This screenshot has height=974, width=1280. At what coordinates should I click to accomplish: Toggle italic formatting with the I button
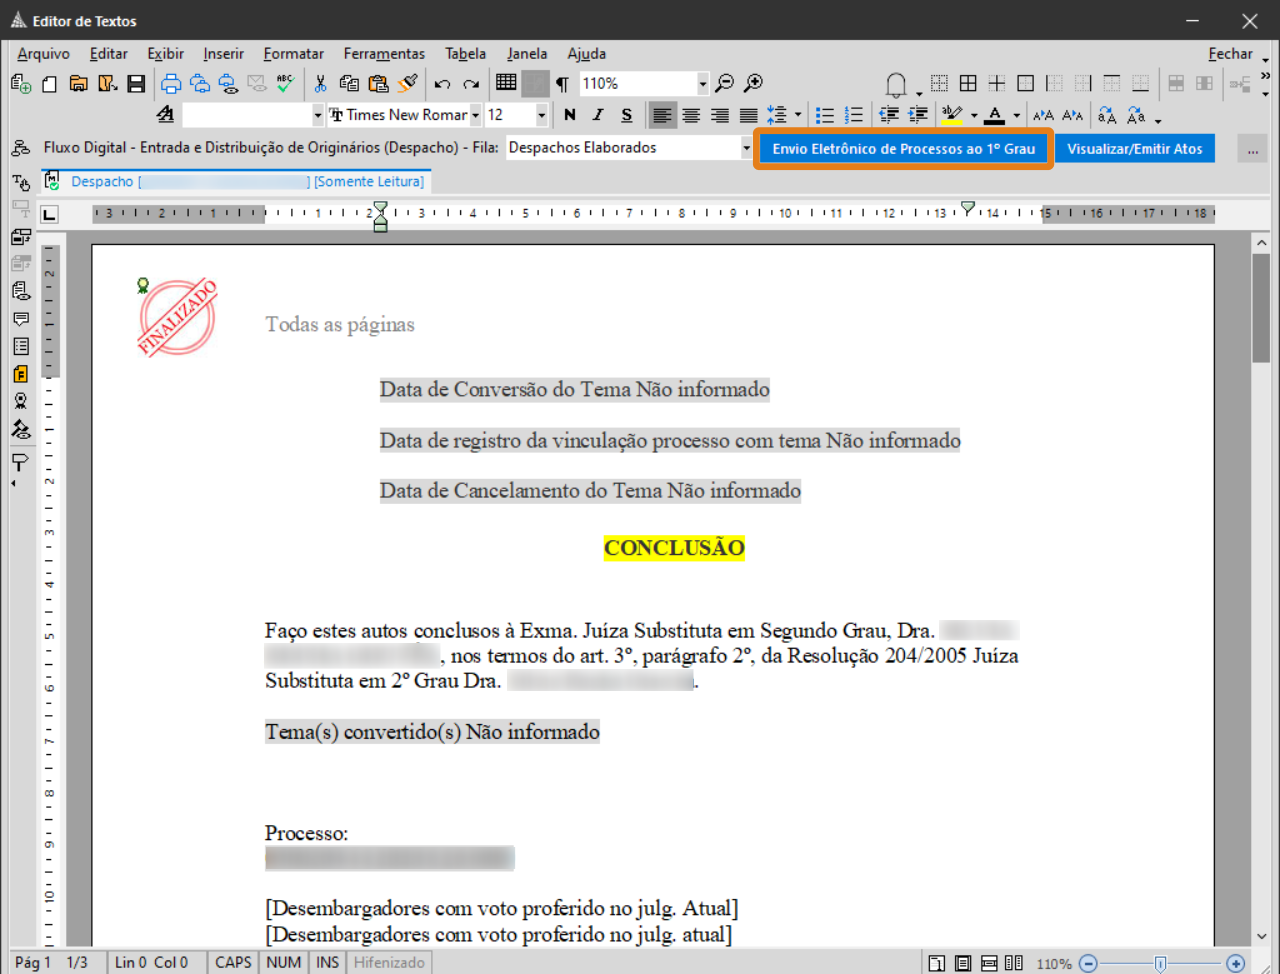point(598,115)
